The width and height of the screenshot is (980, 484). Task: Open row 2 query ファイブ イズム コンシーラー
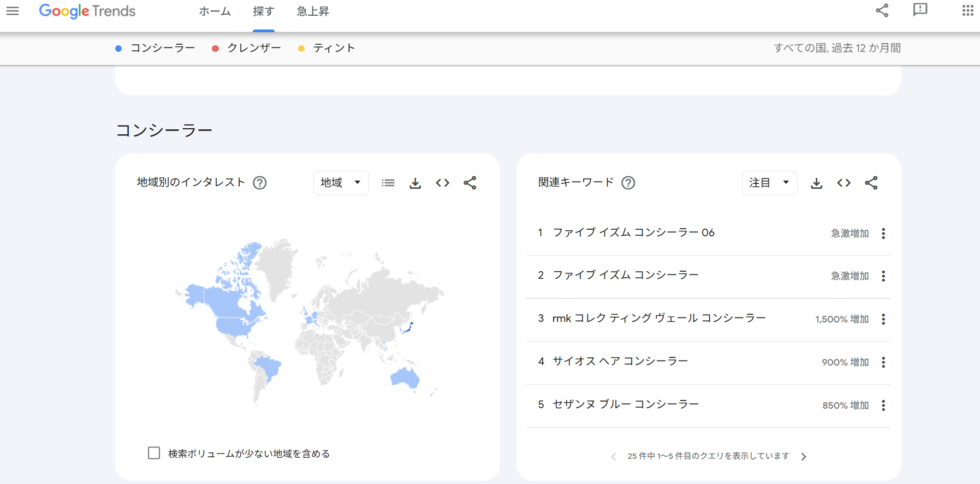point(626,275)
